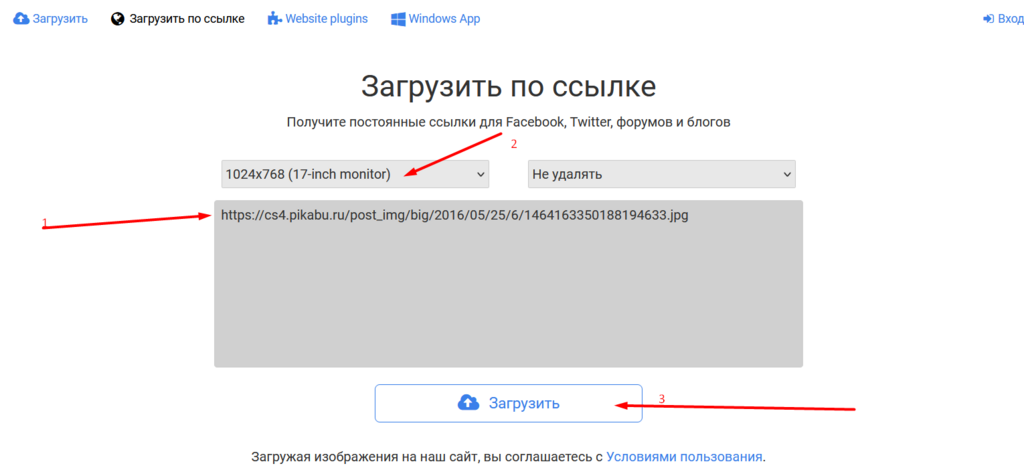
Task: Click on the pikabu.ru image URL text
Action: click(x=454, y=215)
